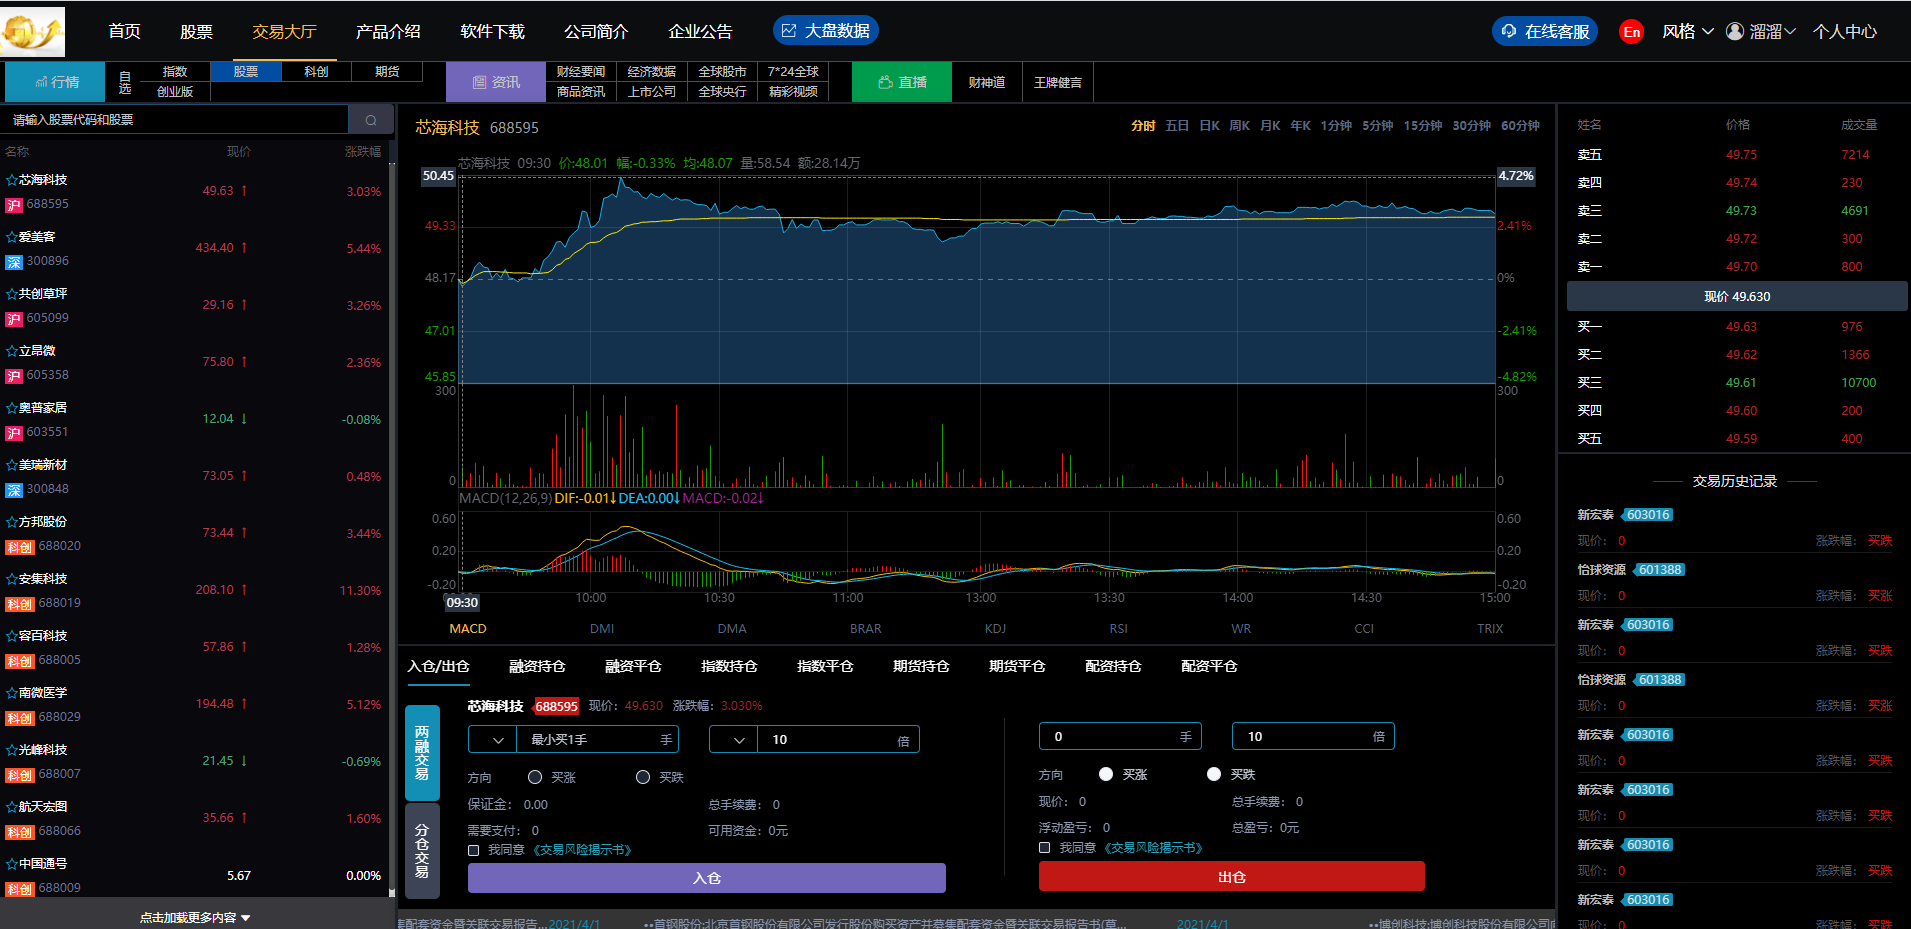Open 个人中心 link
Viewport: 1911px width, 929px height.
[x=1845, y=32]
